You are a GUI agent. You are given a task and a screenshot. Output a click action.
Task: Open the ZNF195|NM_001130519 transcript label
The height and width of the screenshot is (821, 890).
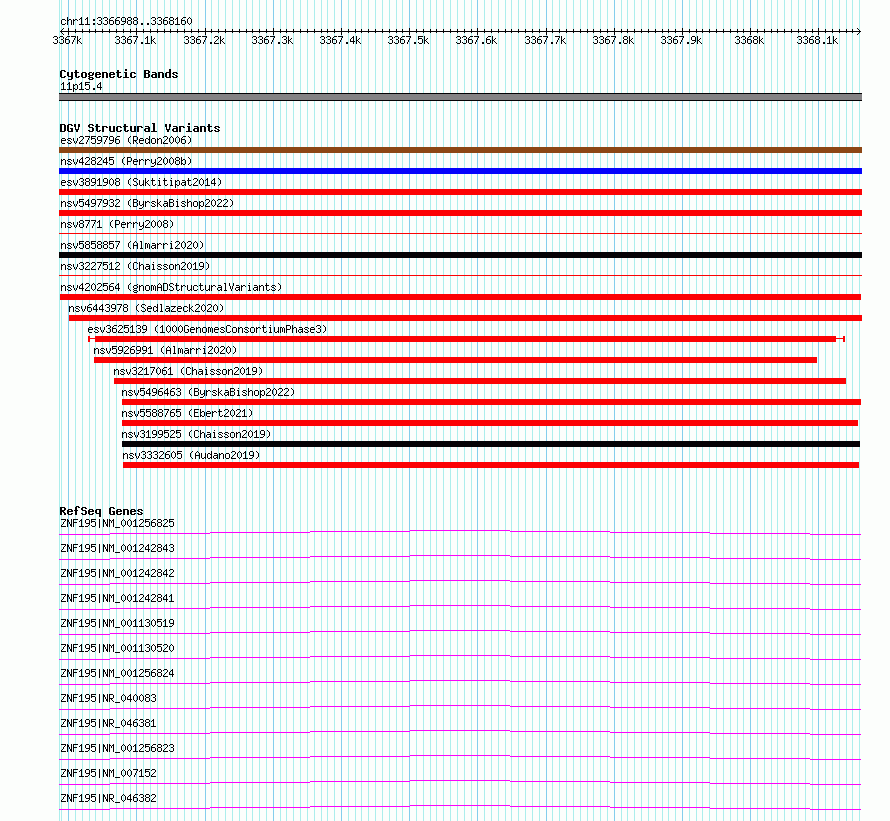[117, 623]
